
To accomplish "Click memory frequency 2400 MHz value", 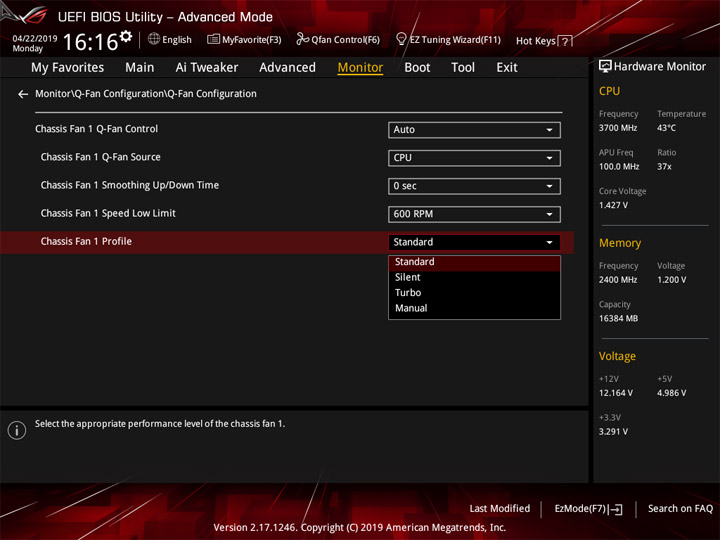I will point(618,280).
